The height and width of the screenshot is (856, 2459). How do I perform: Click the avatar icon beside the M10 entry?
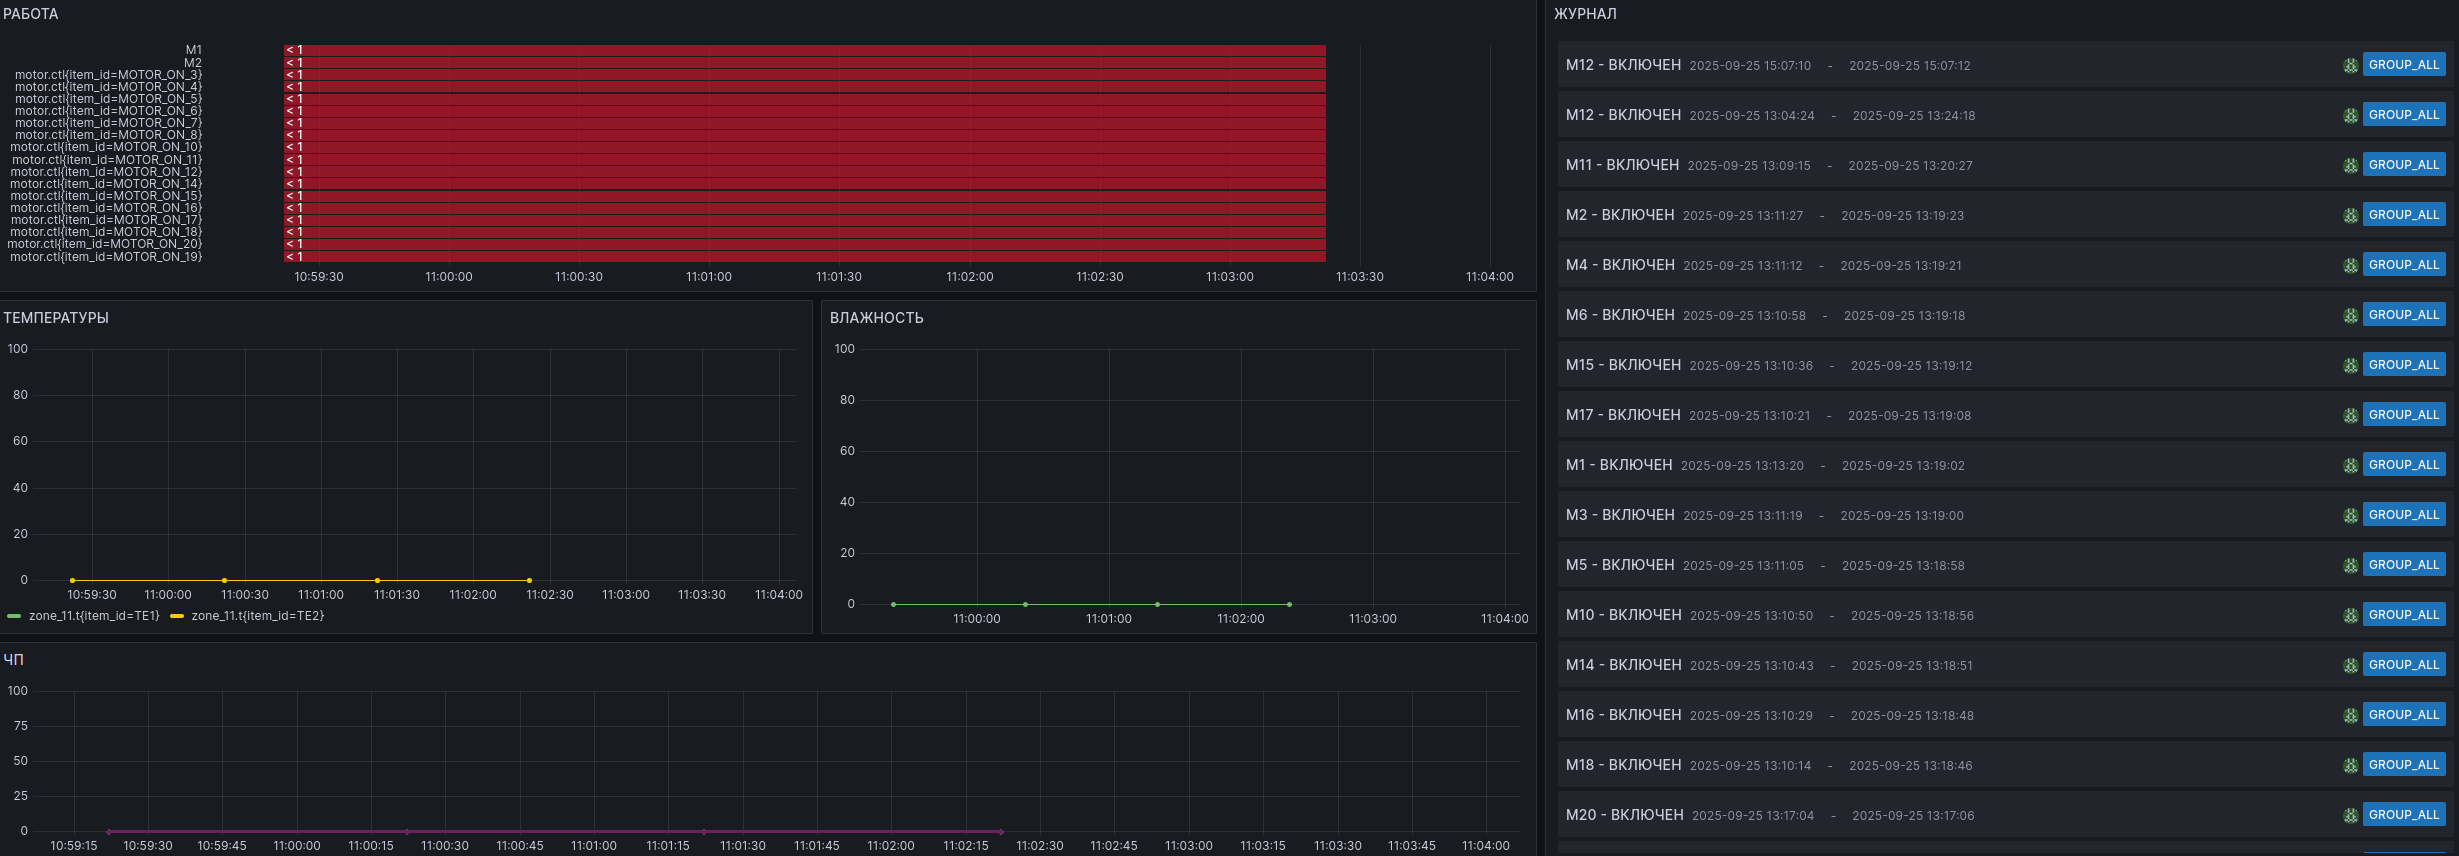2350,616
